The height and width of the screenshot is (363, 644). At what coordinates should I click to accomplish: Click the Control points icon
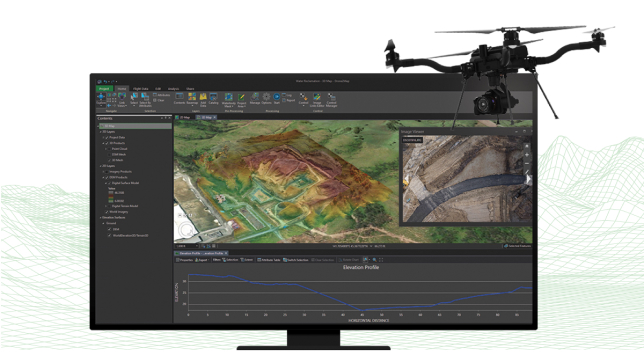click(x=304, y=99)
